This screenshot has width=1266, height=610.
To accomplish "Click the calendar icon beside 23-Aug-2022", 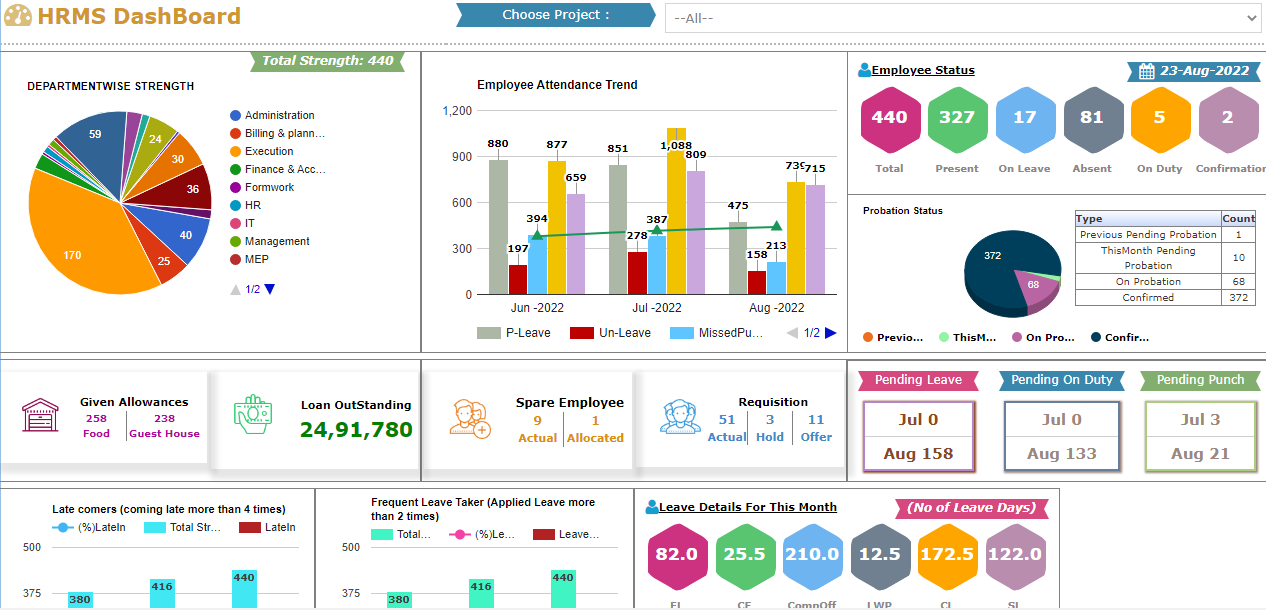I will 1147,71.
